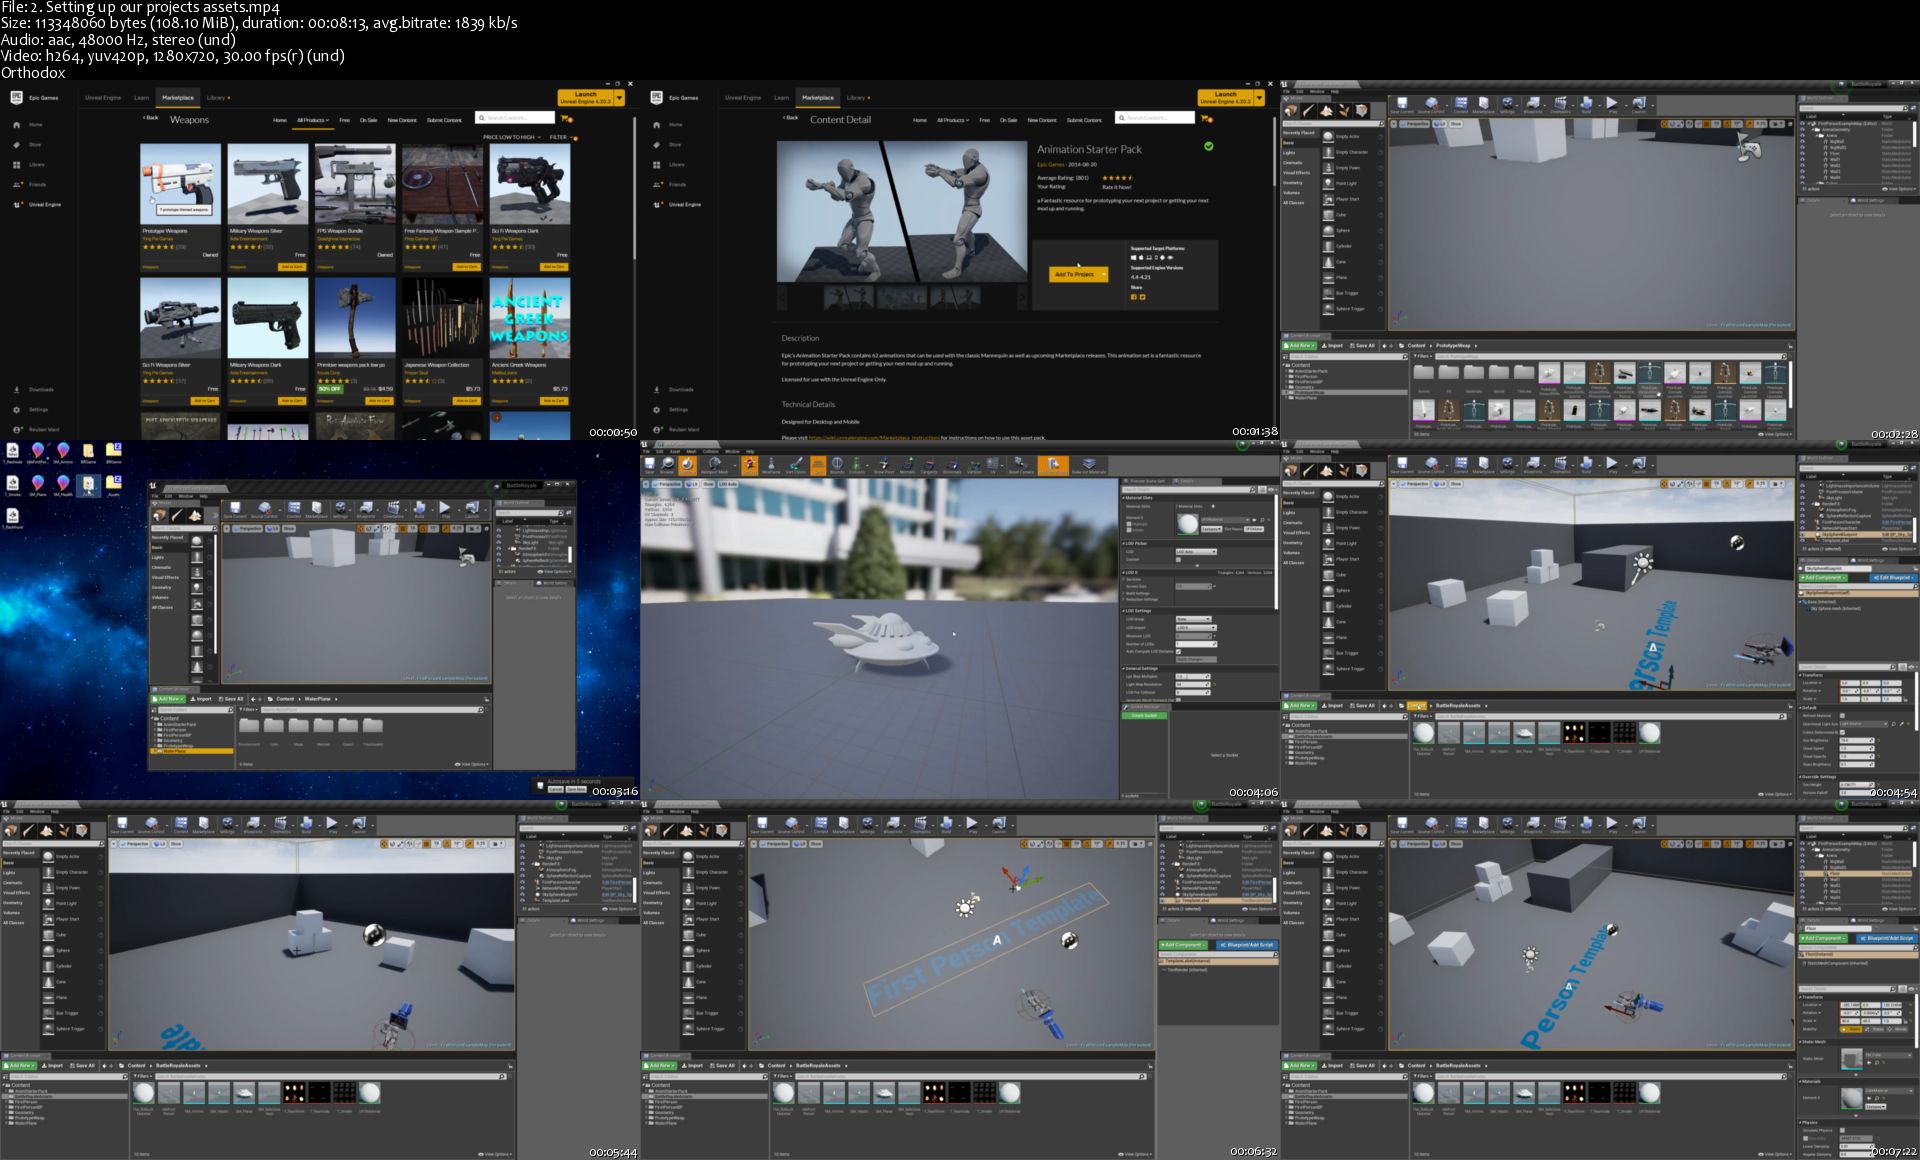Open Add New in the 00:02:28 content browser
Viewport: 1920px width, 1160px height.
coord(1299,345)
